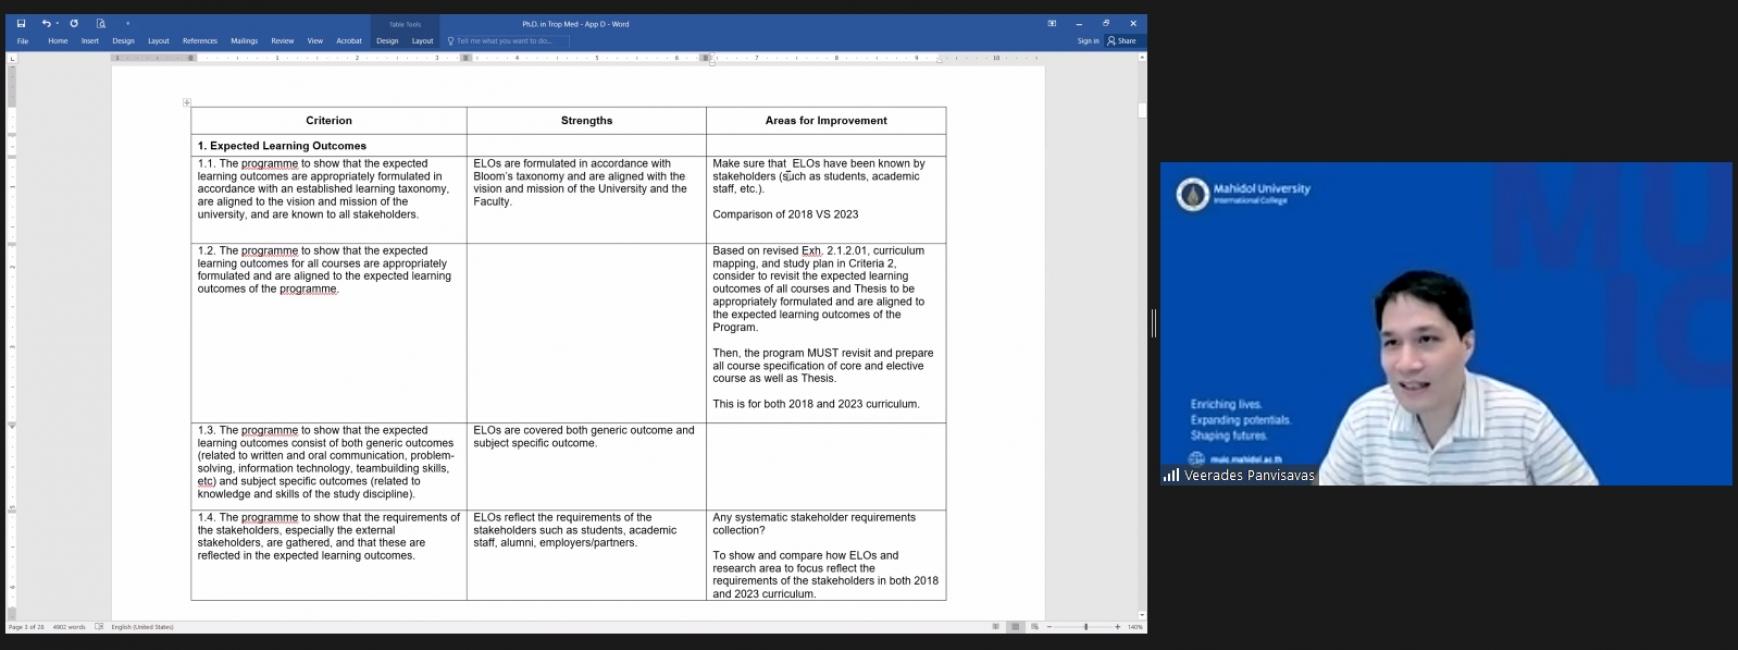The image size is (1738, 650).
Task: Click the '1. Expected Learning Outcomes' row heading
Action: (x=282, y=146)
